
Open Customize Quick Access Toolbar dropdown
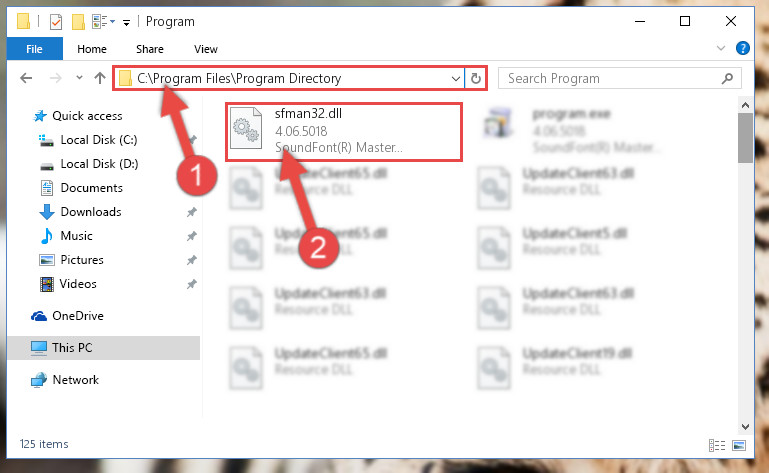click(126, 22)
